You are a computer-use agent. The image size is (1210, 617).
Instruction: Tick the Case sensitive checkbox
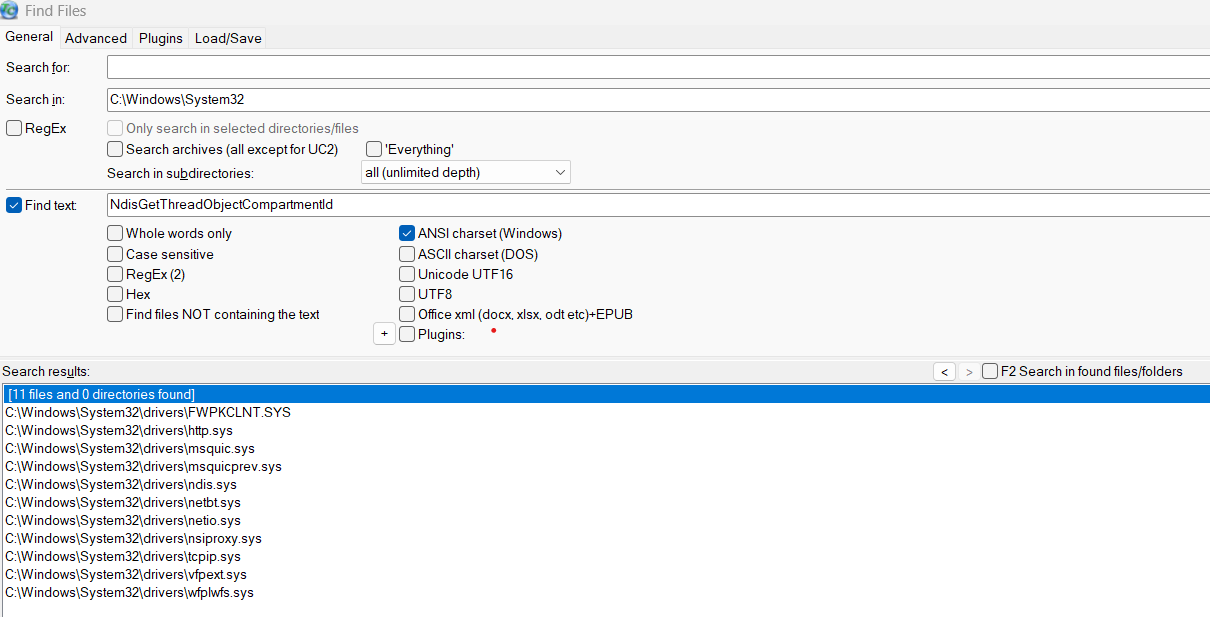(115, 254)
